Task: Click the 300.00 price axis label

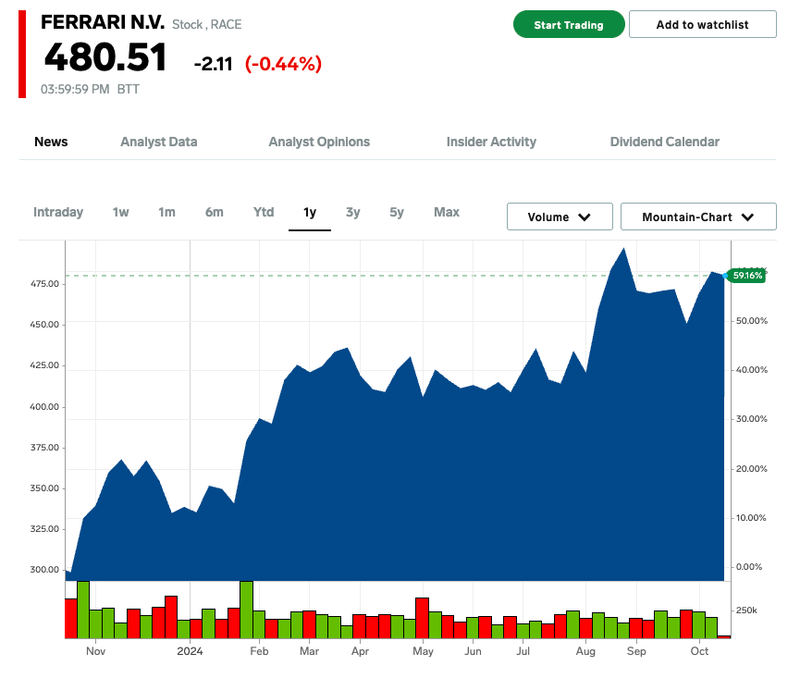Action: click(x=45, y=570)
